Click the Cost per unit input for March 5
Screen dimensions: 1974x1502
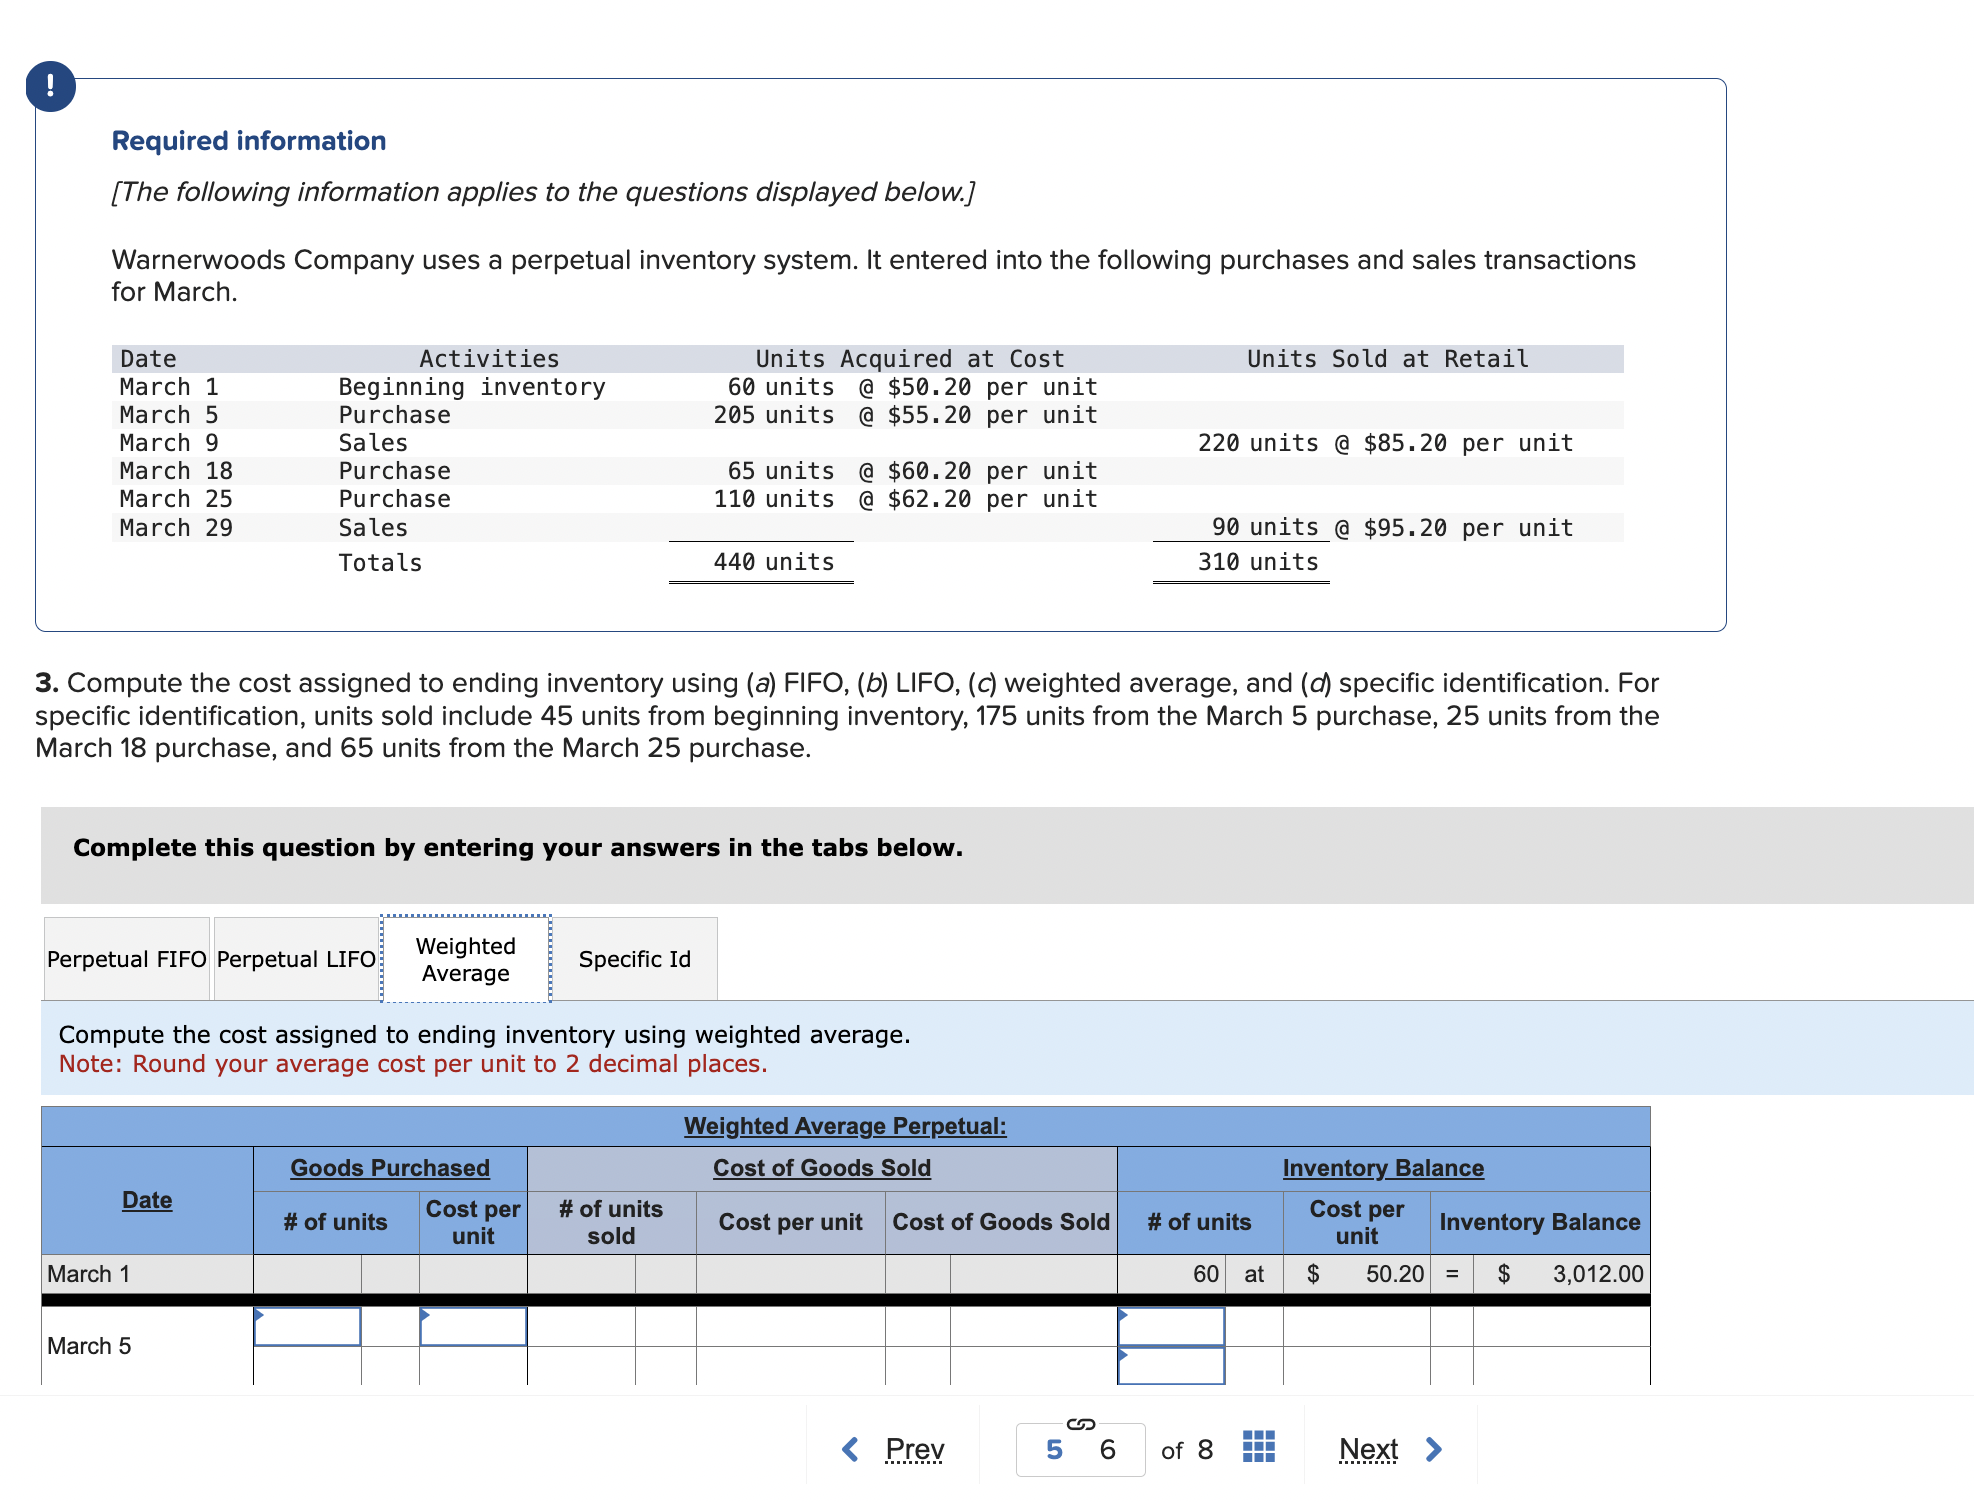pos(474,1327)
